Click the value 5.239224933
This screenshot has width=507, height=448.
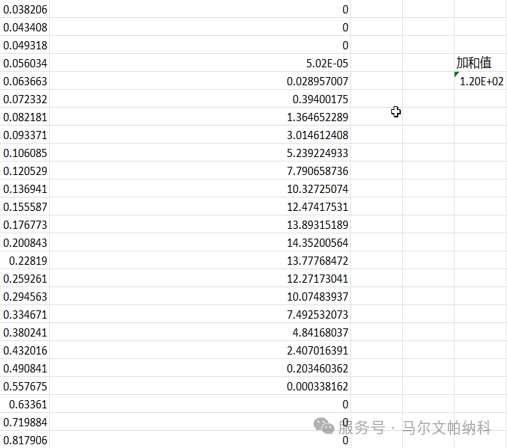click(x=317, y=153)
